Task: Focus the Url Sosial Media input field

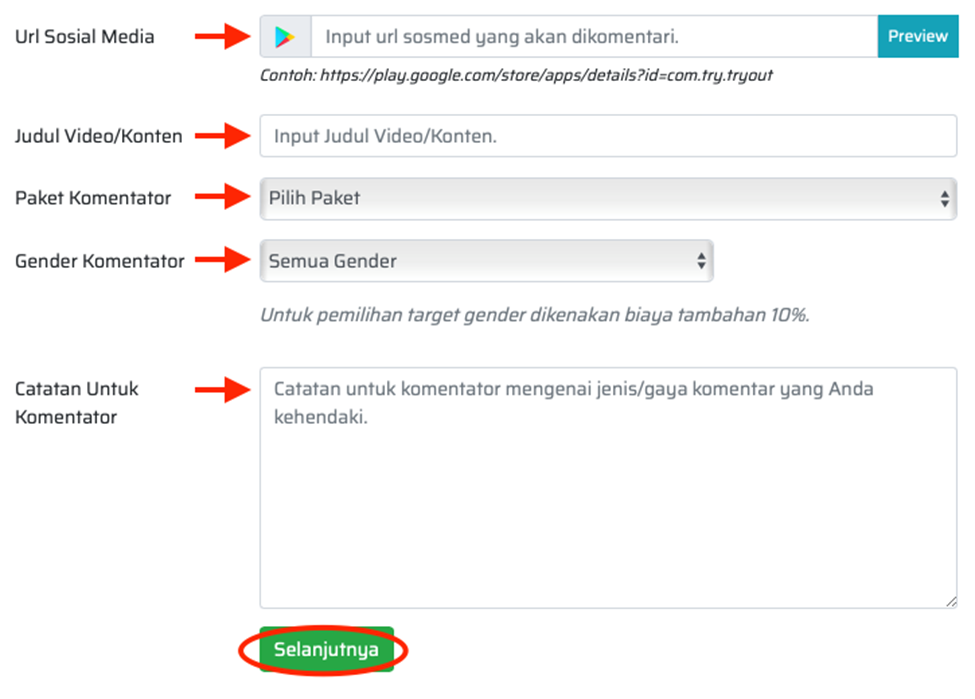Action: pyautogui.click(x=594, y=37)
